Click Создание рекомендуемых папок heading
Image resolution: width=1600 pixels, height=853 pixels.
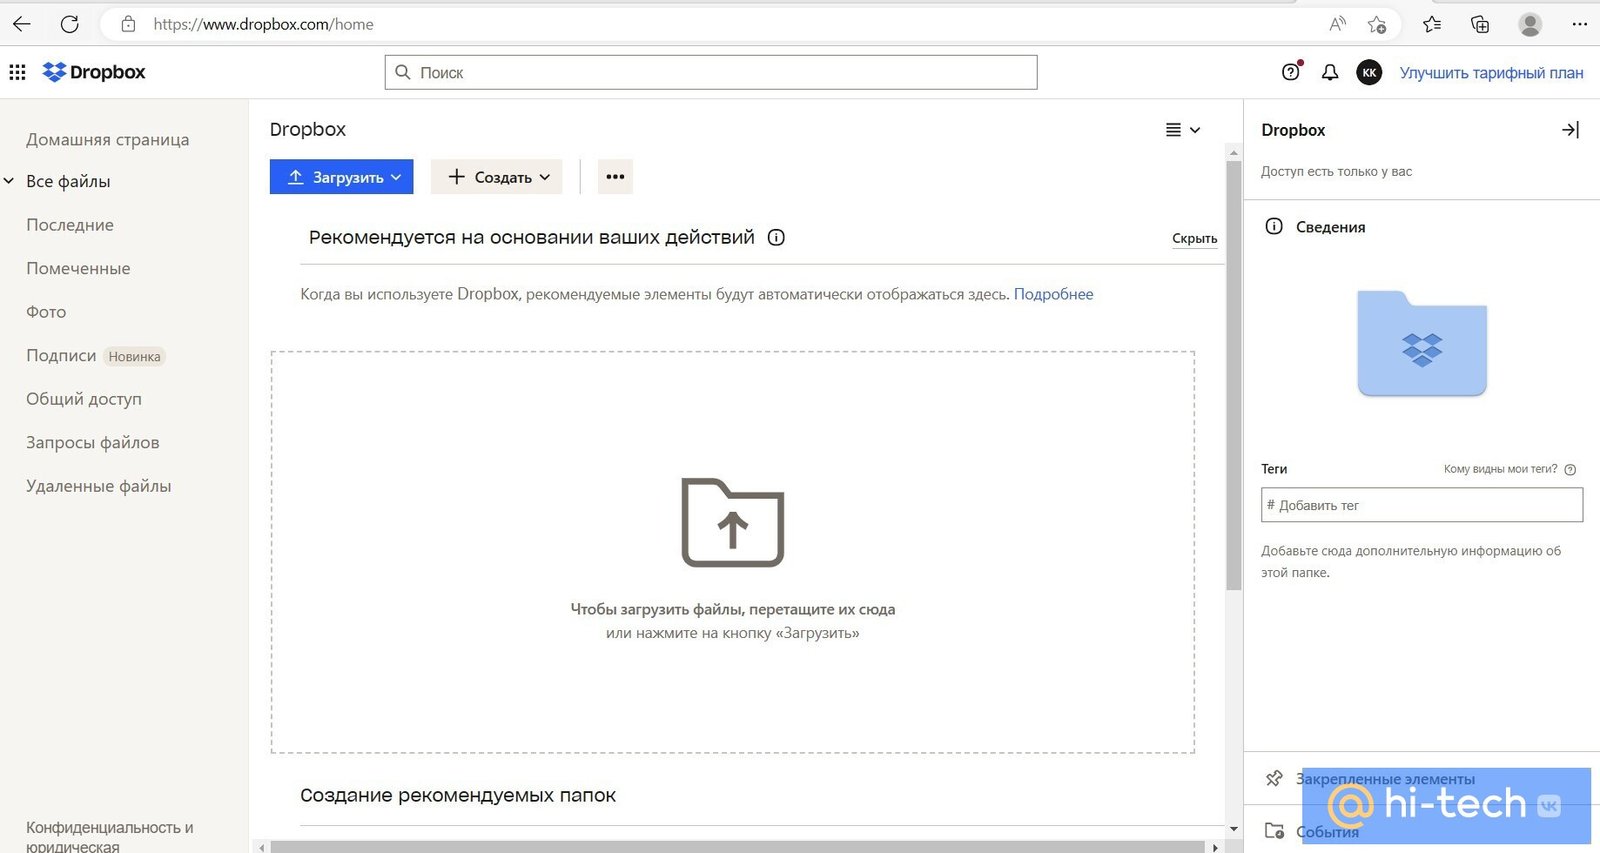(458, 795)
